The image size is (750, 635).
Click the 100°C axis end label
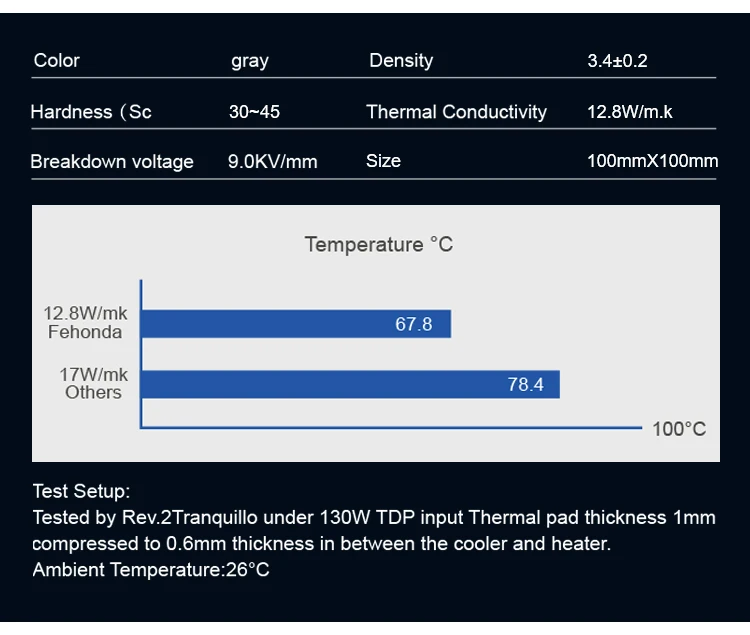(679, 429)
